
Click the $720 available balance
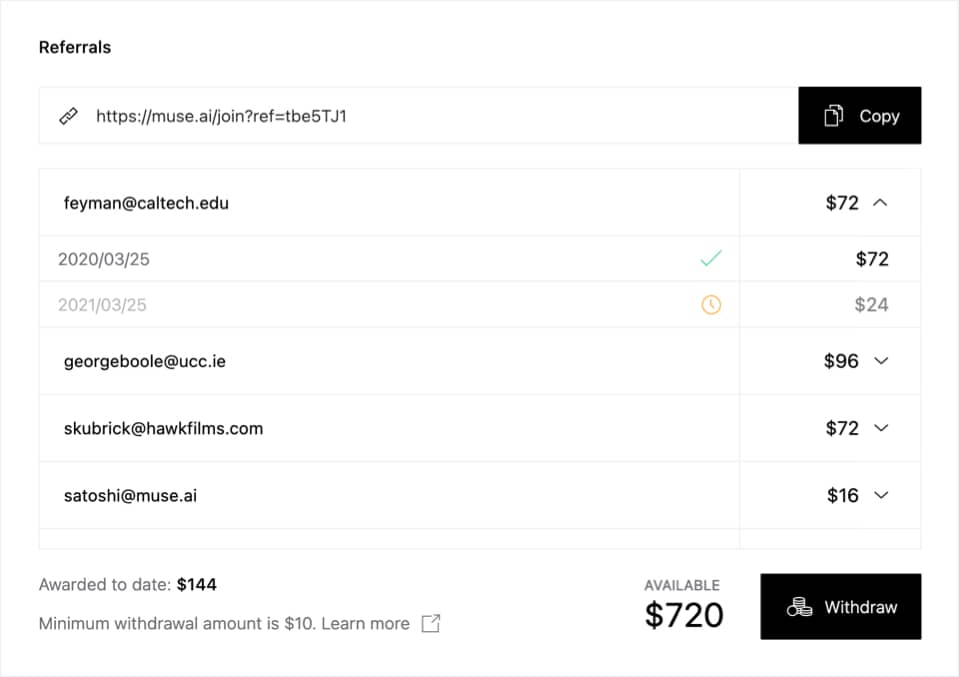[684, 614]
